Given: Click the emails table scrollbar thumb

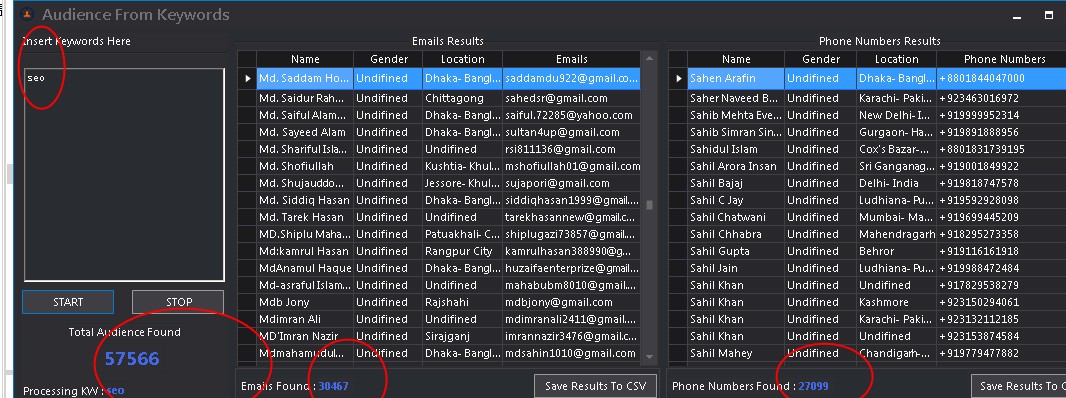Looking at the screenshot, I should coord(649,205).
